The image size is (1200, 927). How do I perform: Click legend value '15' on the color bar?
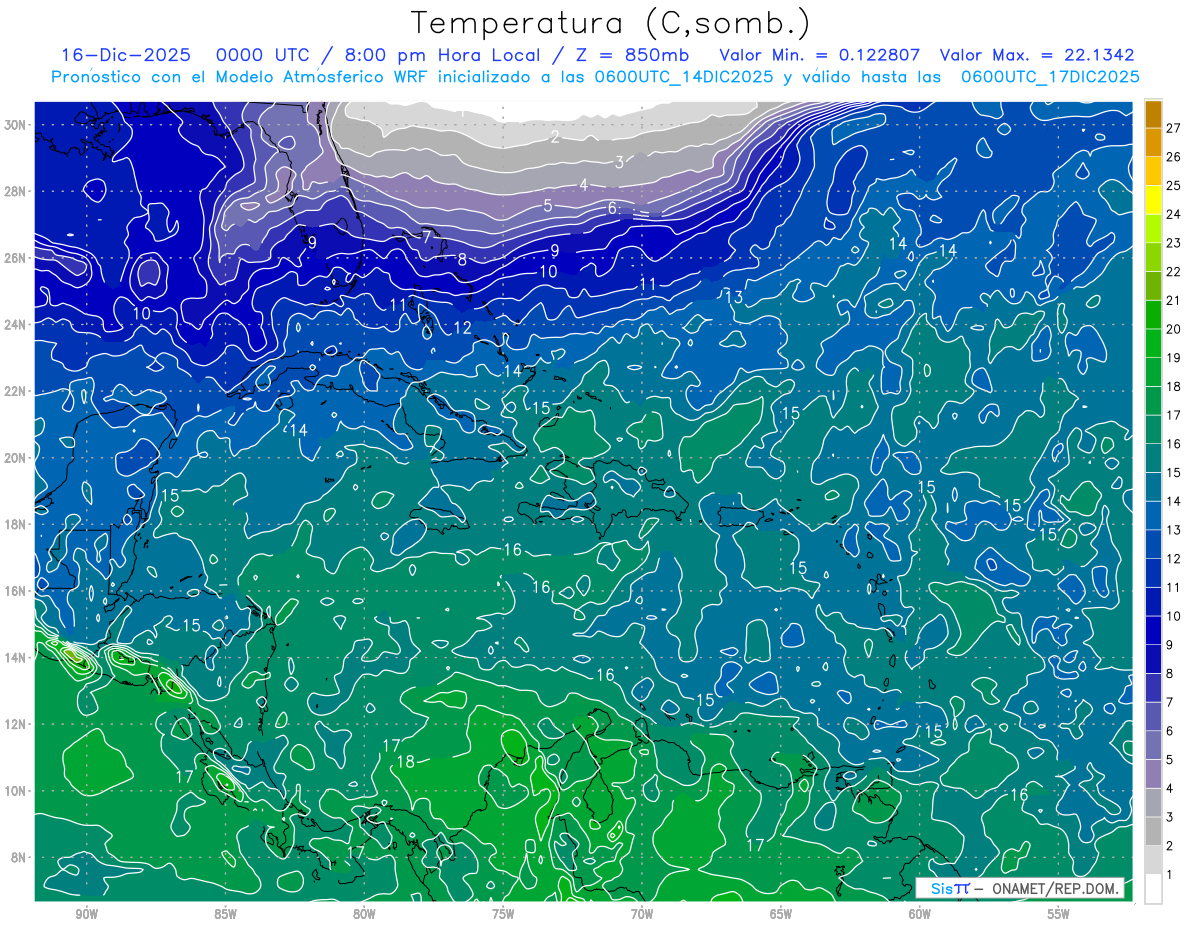point(1174,472)
